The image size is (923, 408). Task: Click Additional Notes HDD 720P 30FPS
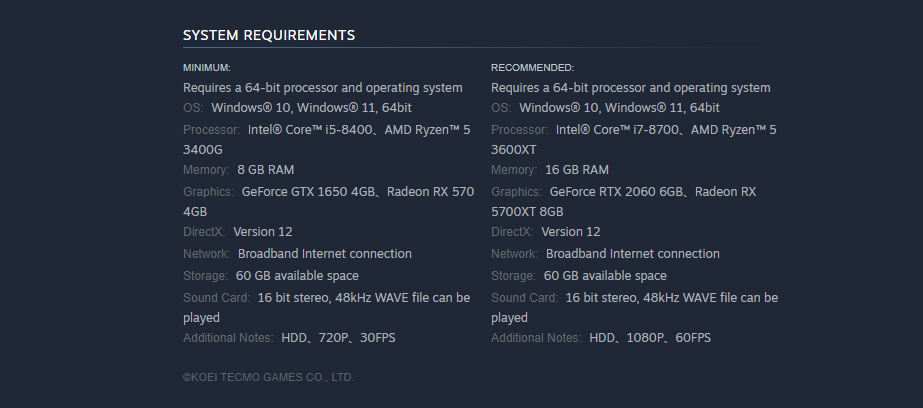[289, 338]
